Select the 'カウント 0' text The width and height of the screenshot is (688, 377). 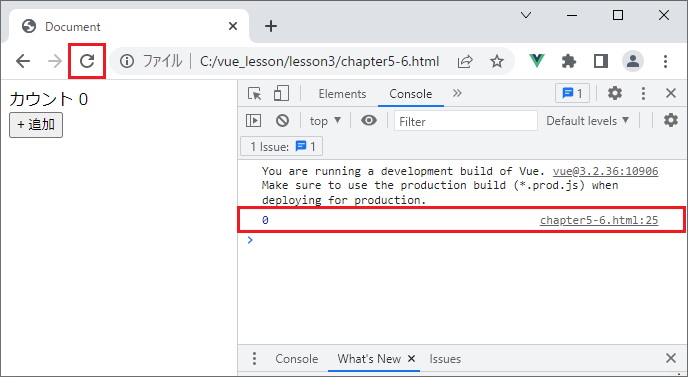[x=49, y=99]
